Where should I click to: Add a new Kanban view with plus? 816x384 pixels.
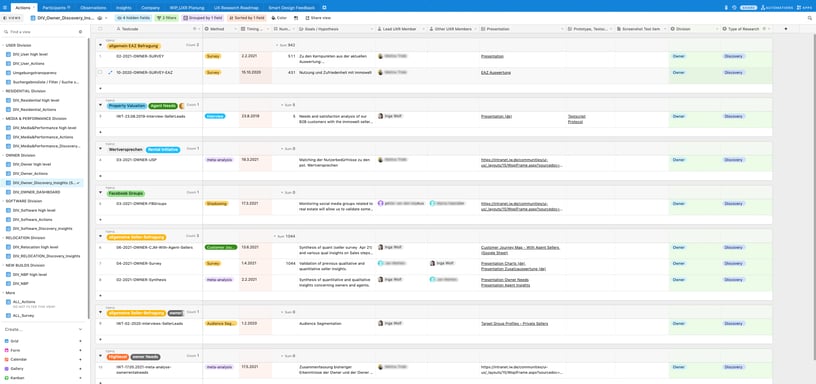click(x=80, y=378)
